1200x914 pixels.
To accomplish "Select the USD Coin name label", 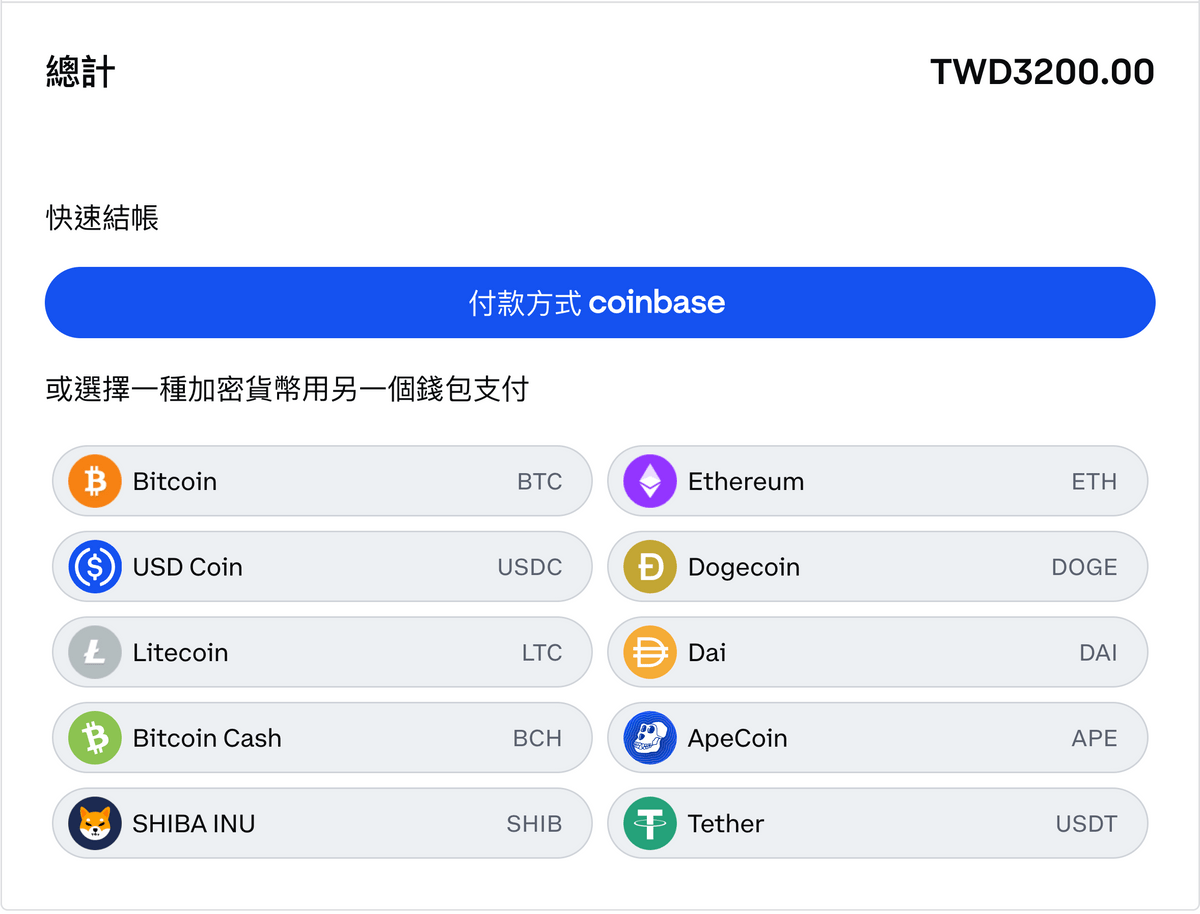I will click(x=188, y=567).
